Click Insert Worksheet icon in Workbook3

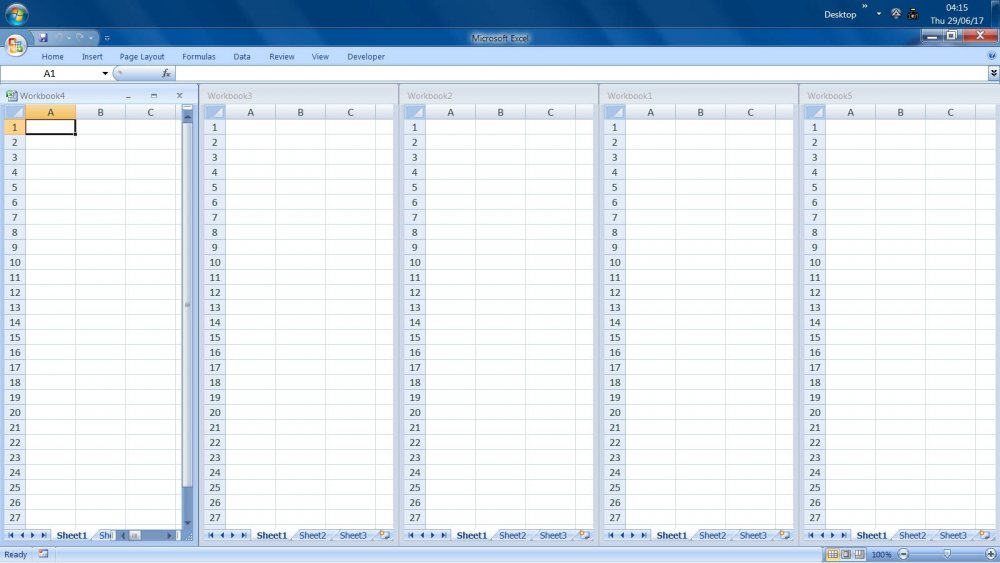pyautogui.click(x=385, y=535)
